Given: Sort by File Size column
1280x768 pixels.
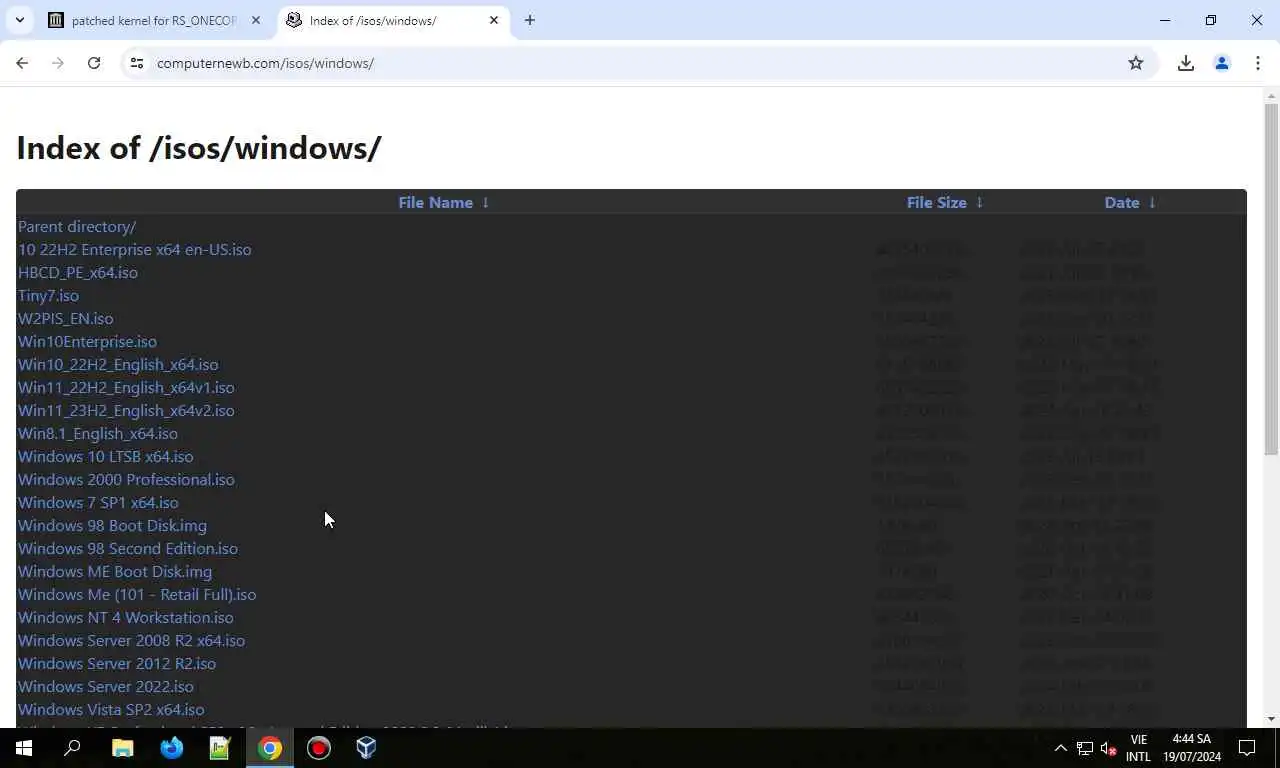Looking at the screenshot, I should (945, 202).
